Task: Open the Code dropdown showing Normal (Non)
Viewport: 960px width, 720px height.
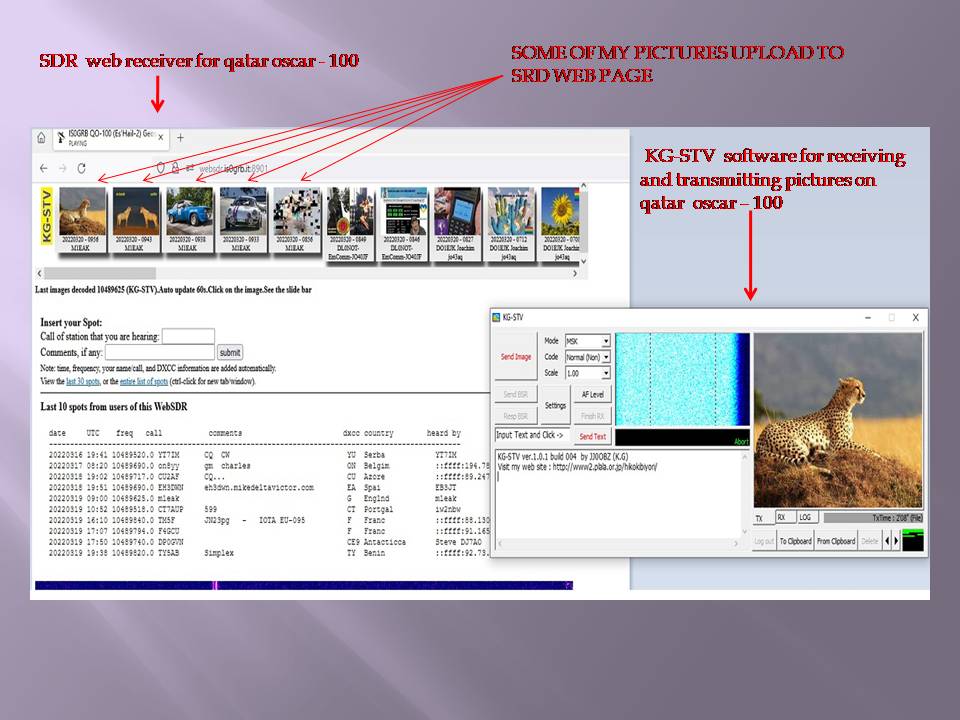Action: click(x=587, y=357)
